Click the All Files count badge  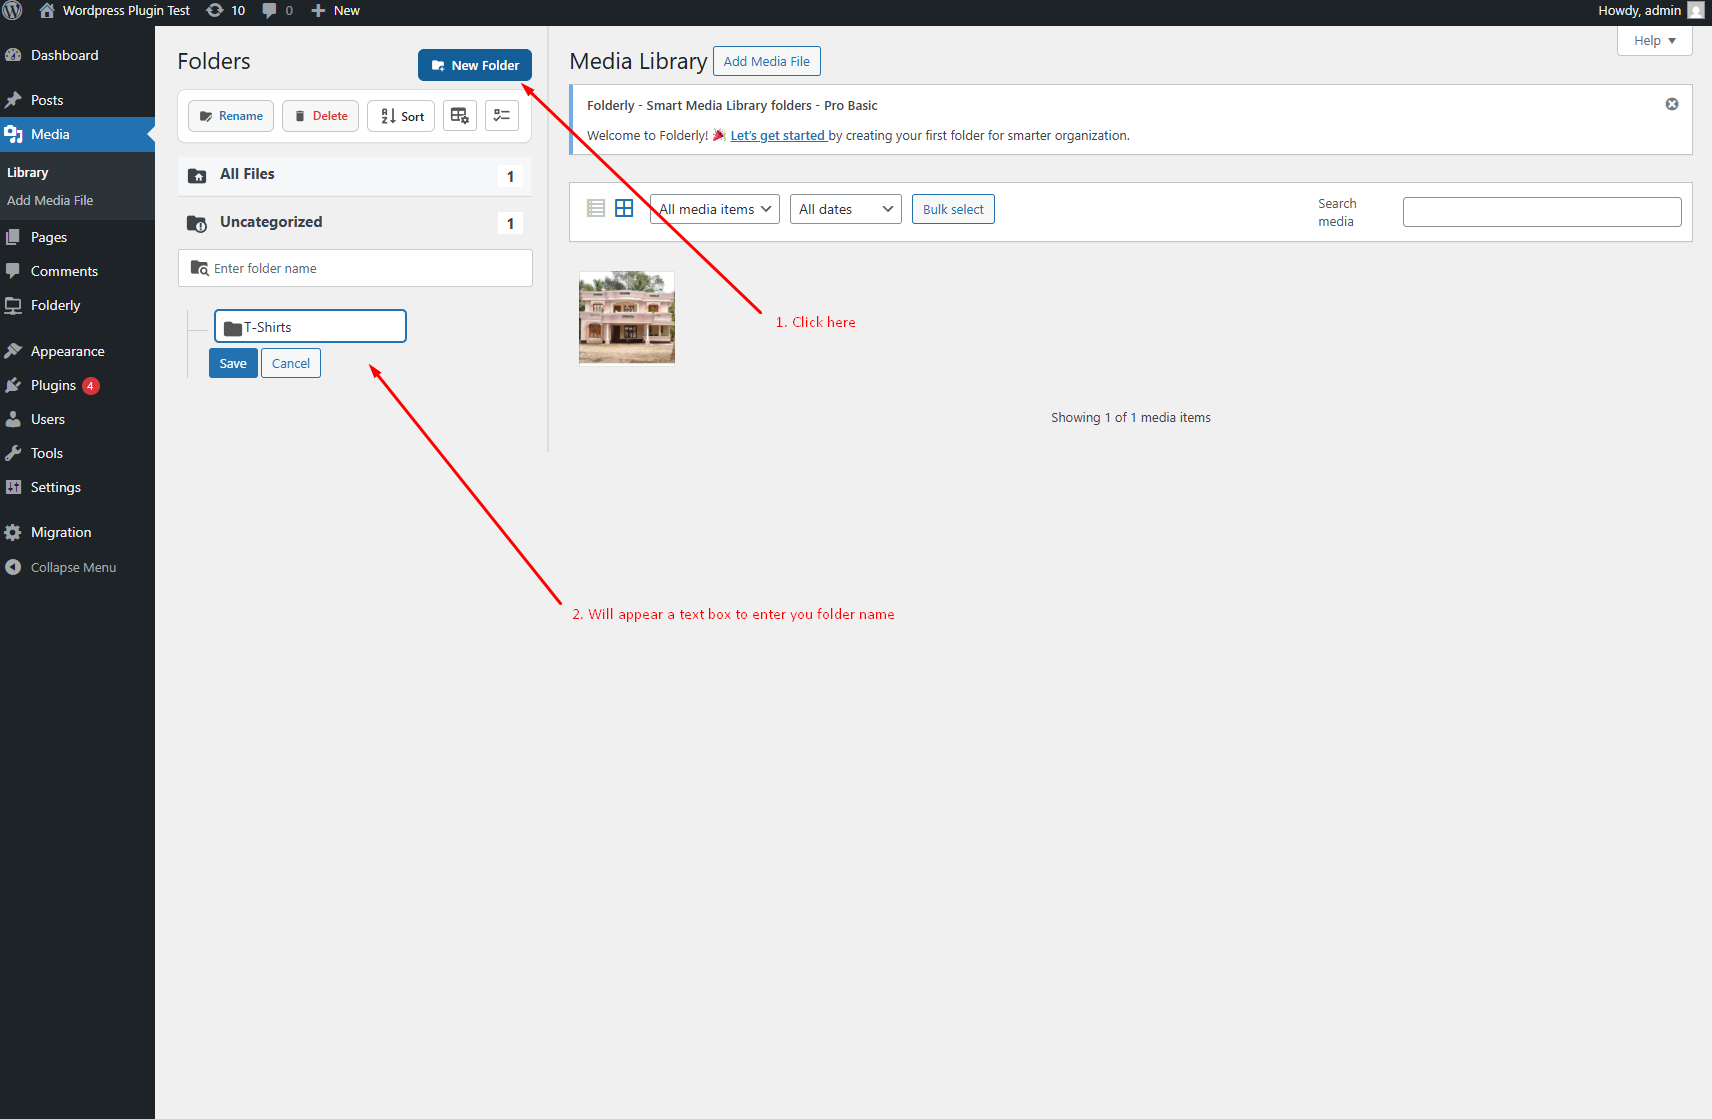(510, 176)
